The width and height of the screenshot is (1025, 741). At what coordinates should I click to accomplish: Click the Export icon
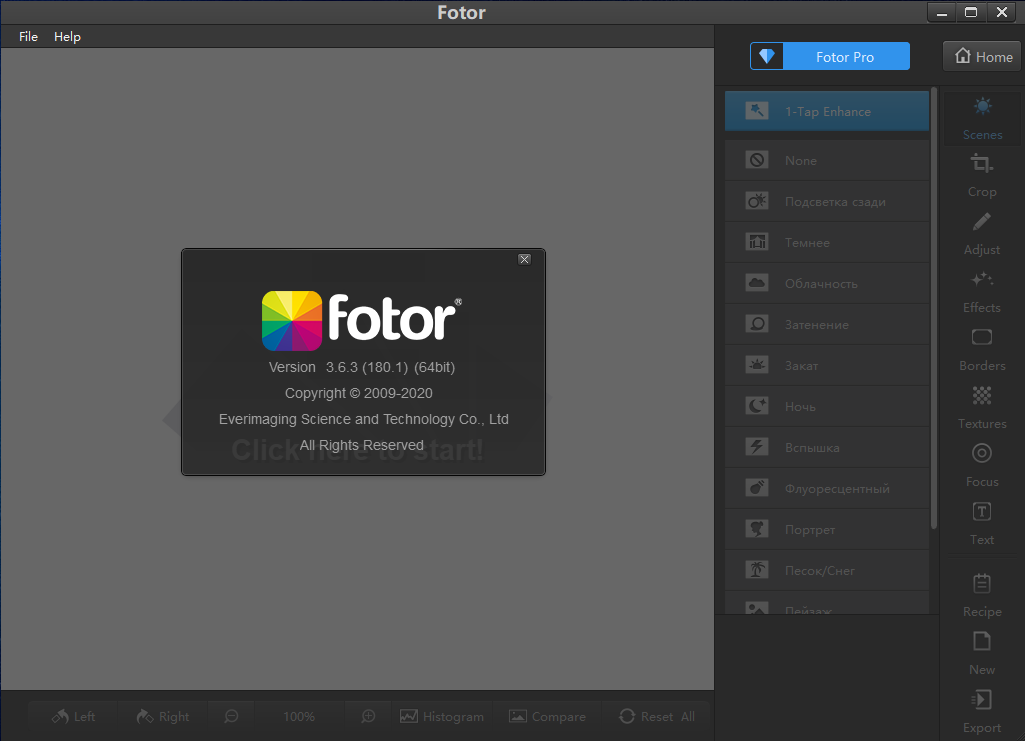(x=981, y=700)
